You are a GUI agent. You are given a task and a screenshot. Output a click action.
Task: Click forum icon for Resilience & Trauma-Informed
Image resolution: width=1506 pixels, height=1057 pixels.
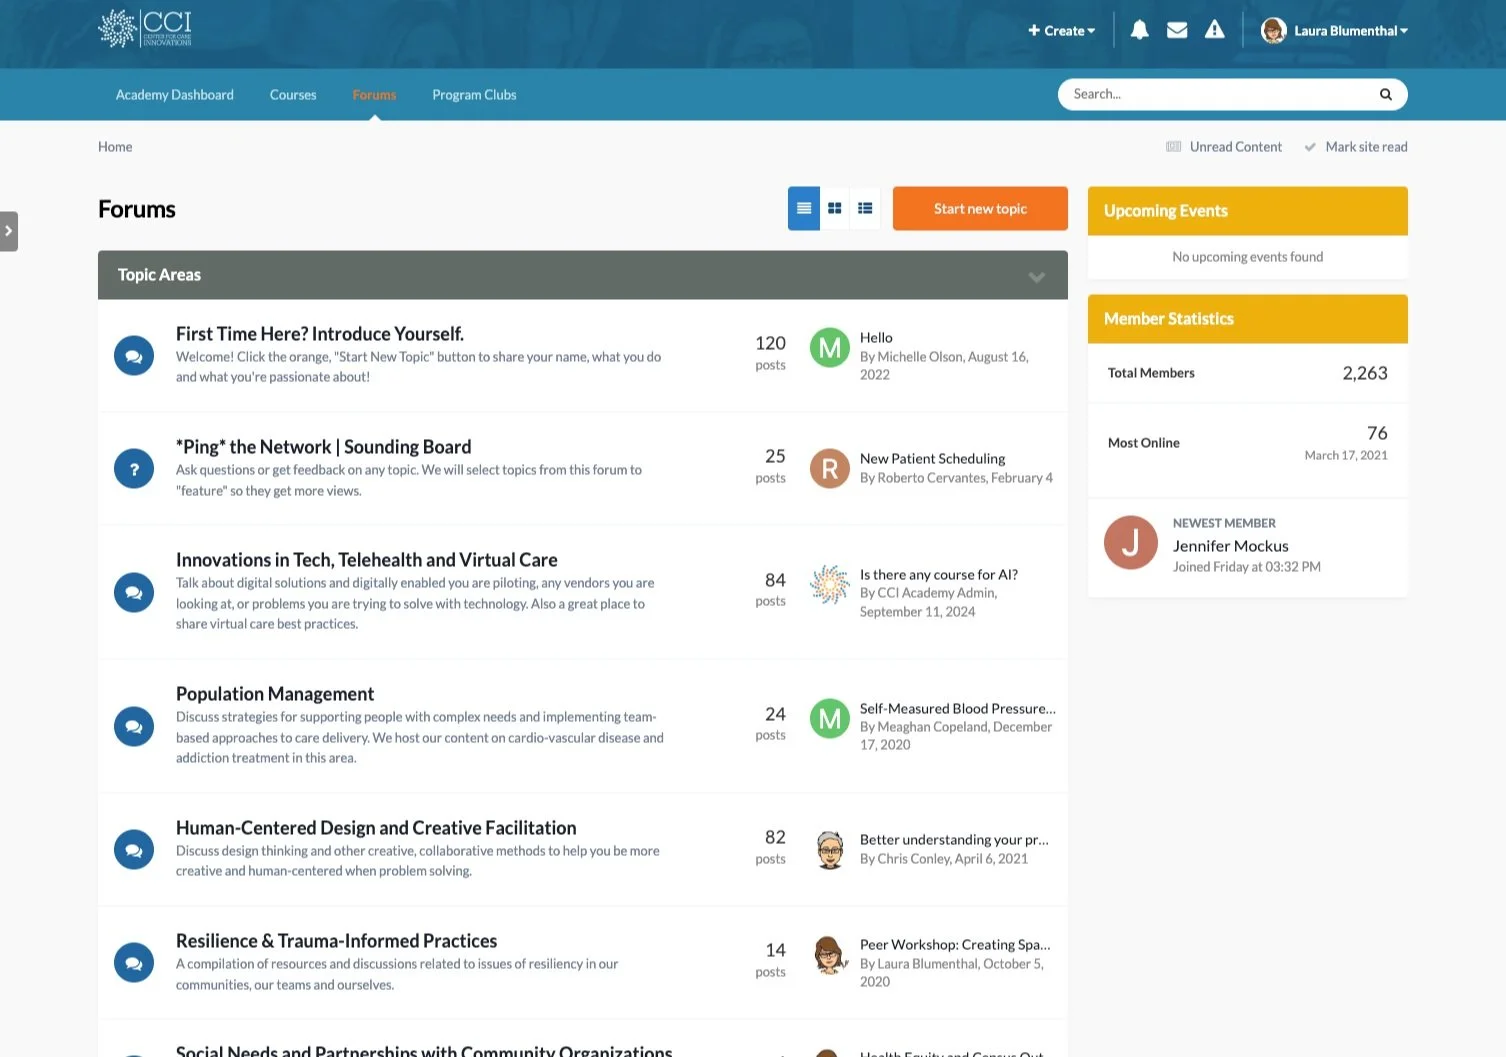pyautogui.click(x=134, y=962)
